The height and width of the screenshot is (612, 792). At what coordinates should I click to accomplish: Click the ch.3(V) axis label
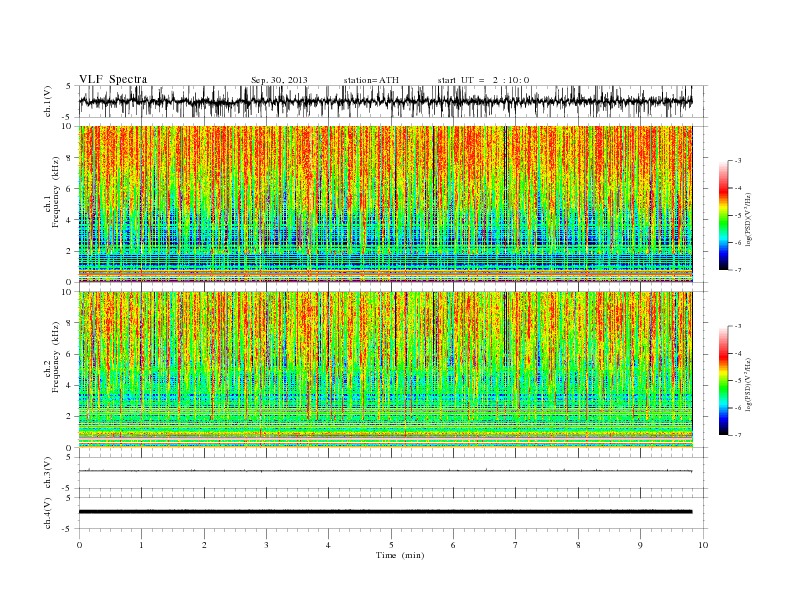pyautogui.click(x=48, y=473)
